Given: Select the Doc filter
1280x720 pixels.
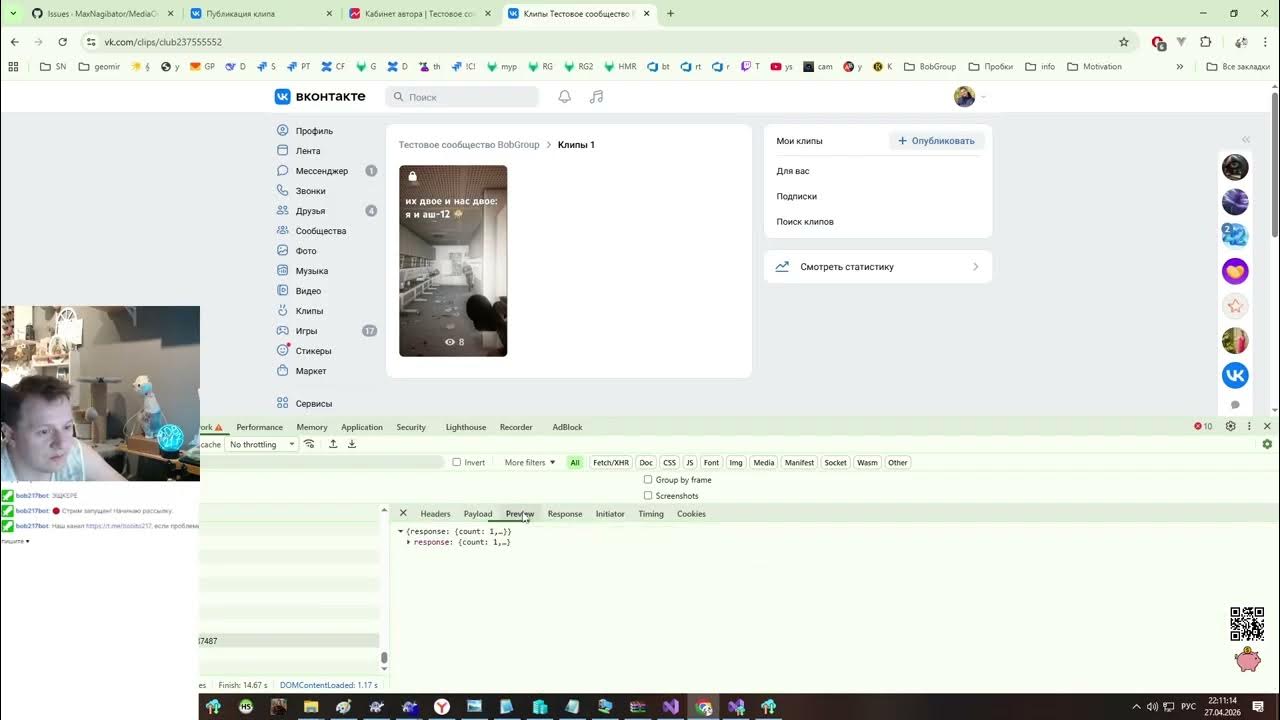Looking at the screenshot, I should point(646,463).
